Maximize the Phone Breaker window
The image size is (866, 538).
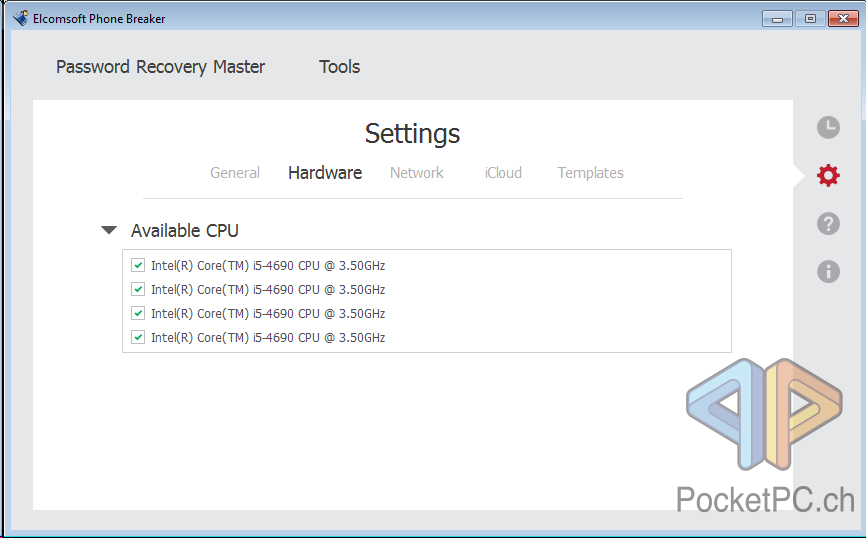810,19
